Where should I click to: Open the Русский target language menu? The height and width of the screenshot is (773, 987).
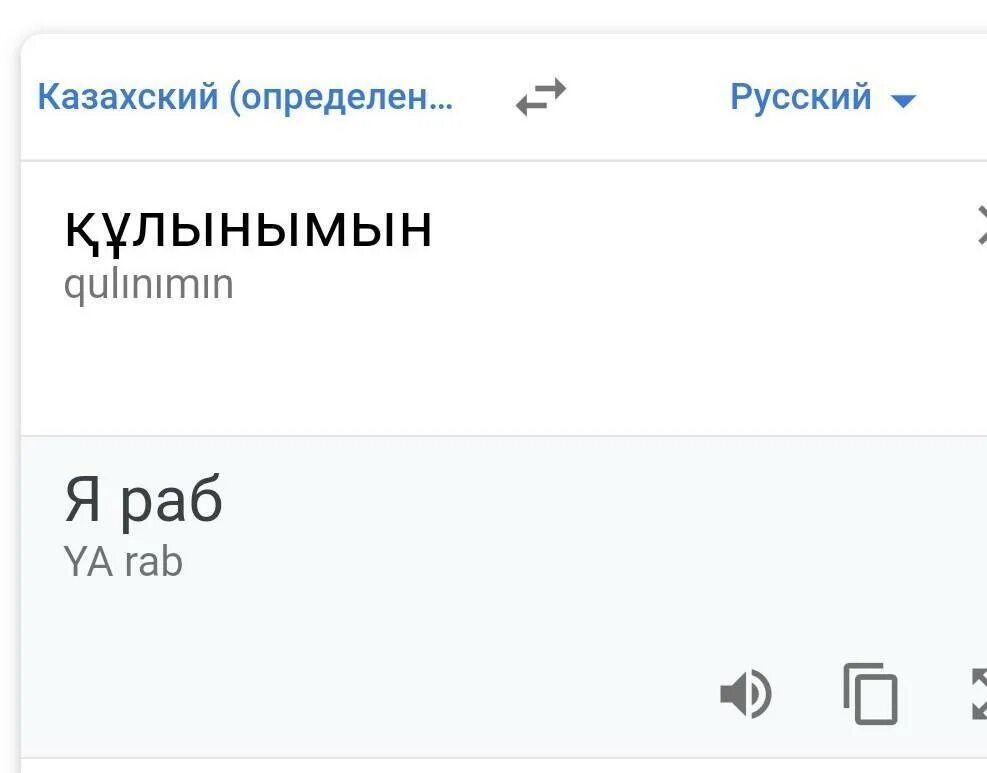(801, 97)
